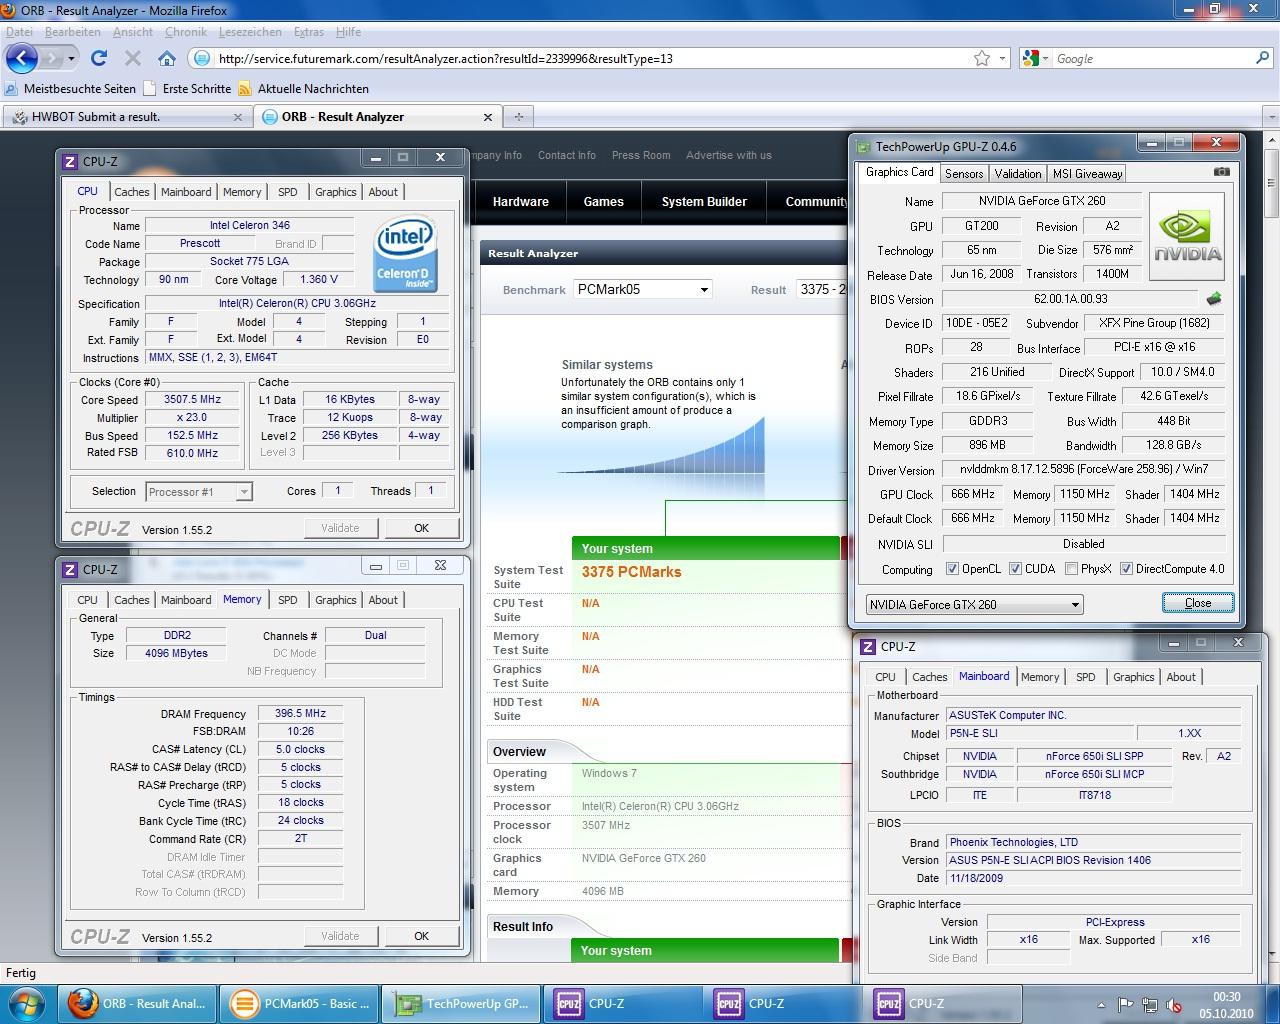Open the System Builder navigation link

[704, 201]
